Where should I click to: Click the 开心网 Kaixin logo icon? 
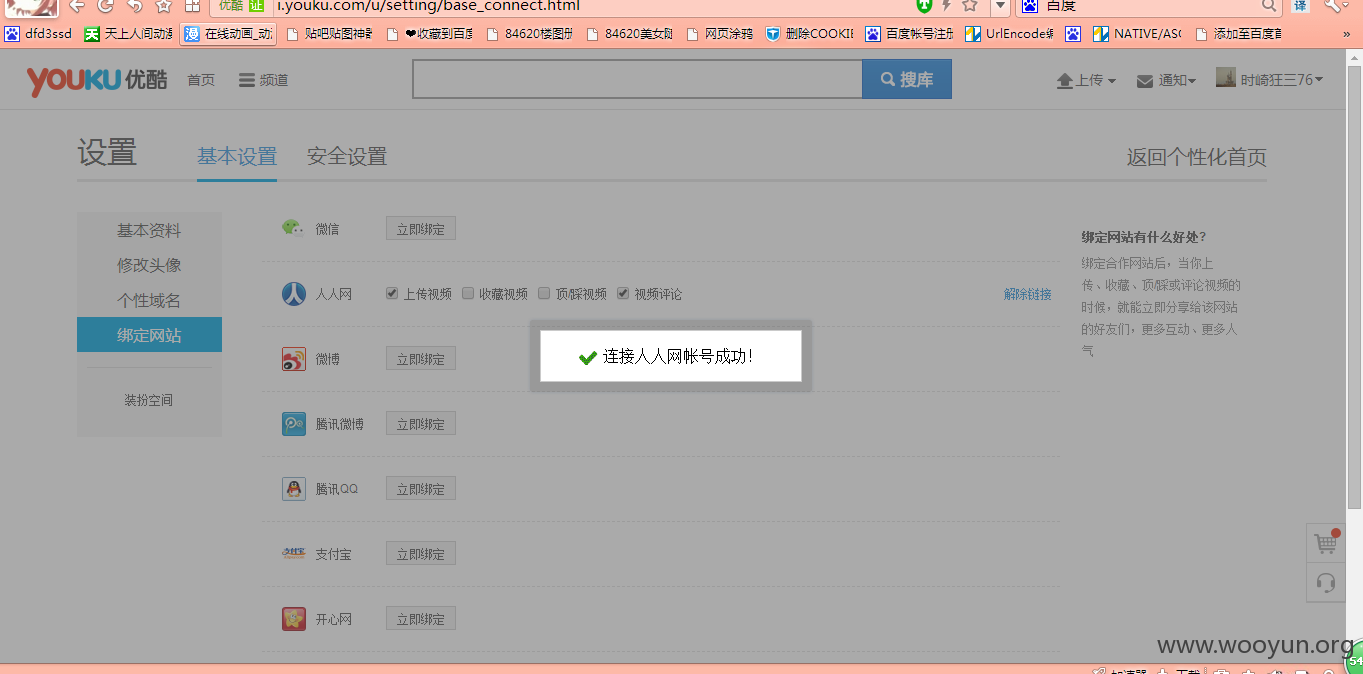[x=293, y=619]
